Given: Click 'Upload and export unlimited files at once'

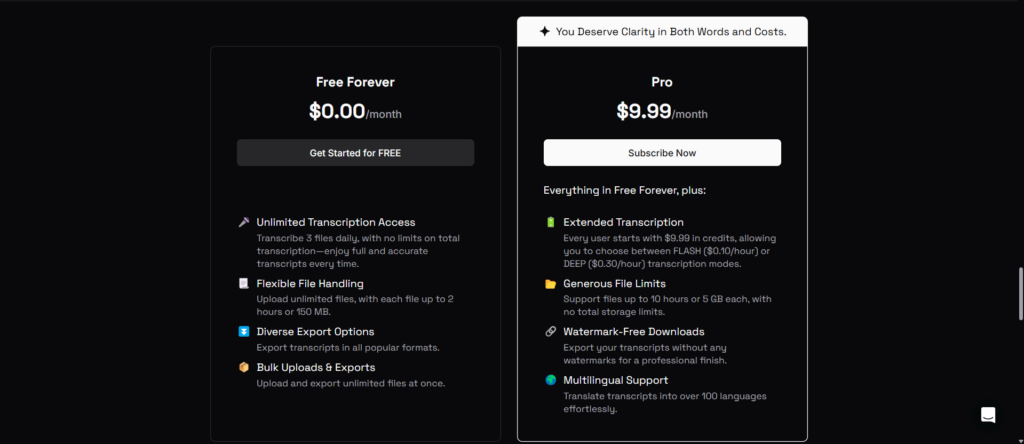Looking at the screenshot, I should [351, 383].
